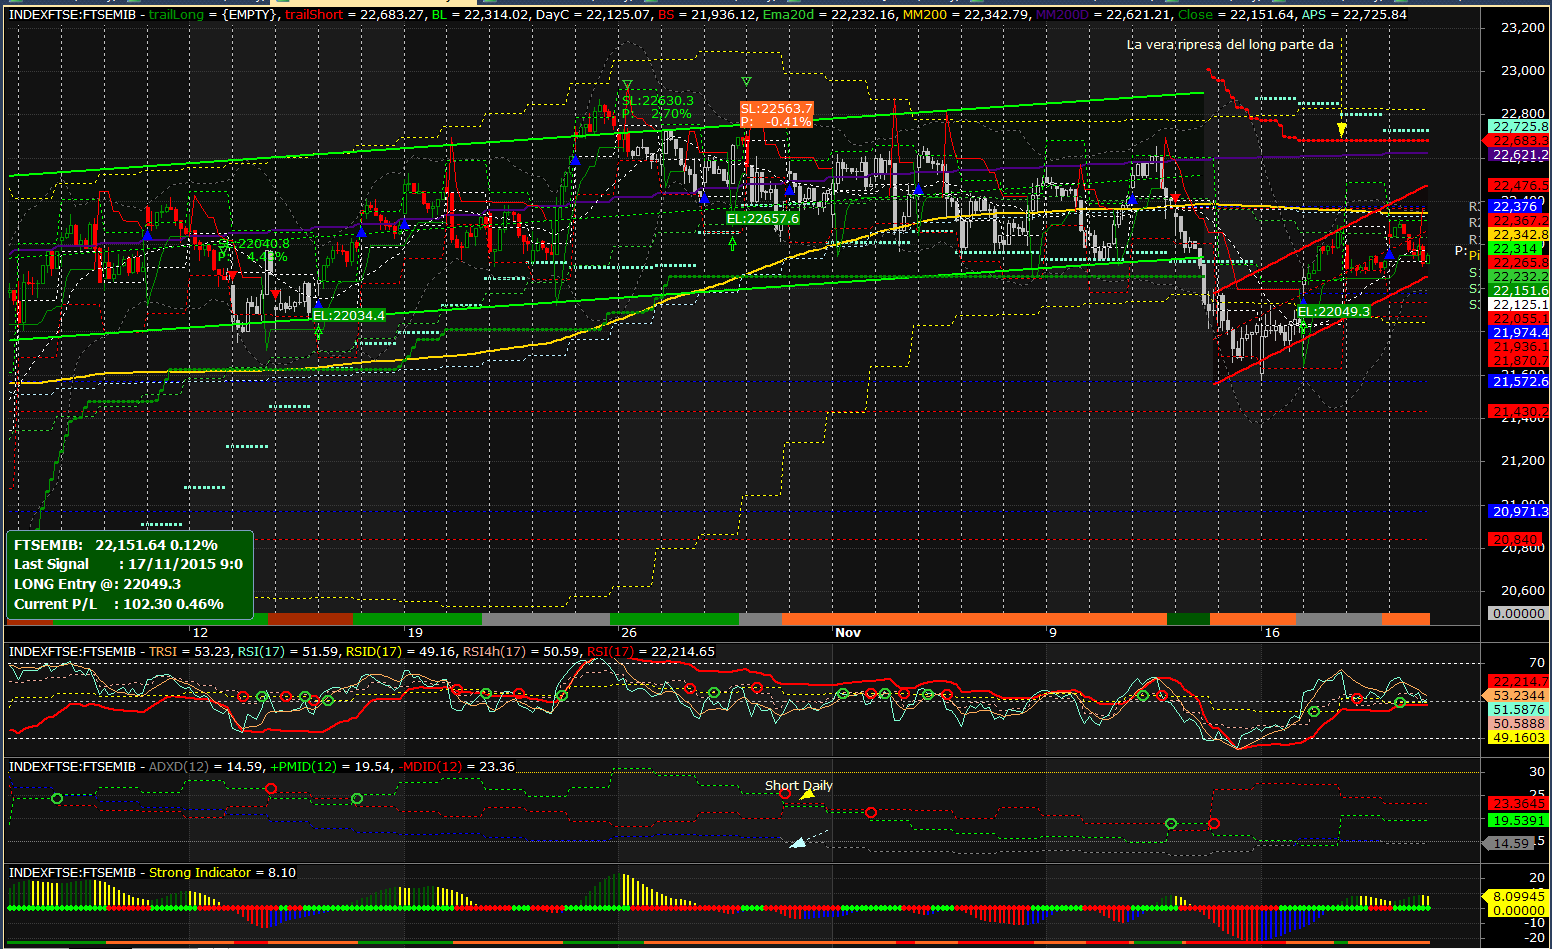Select the red 23.3645 ADX tag
The height and width of the screenshot is (949, 1552).
coord(1519,803)
